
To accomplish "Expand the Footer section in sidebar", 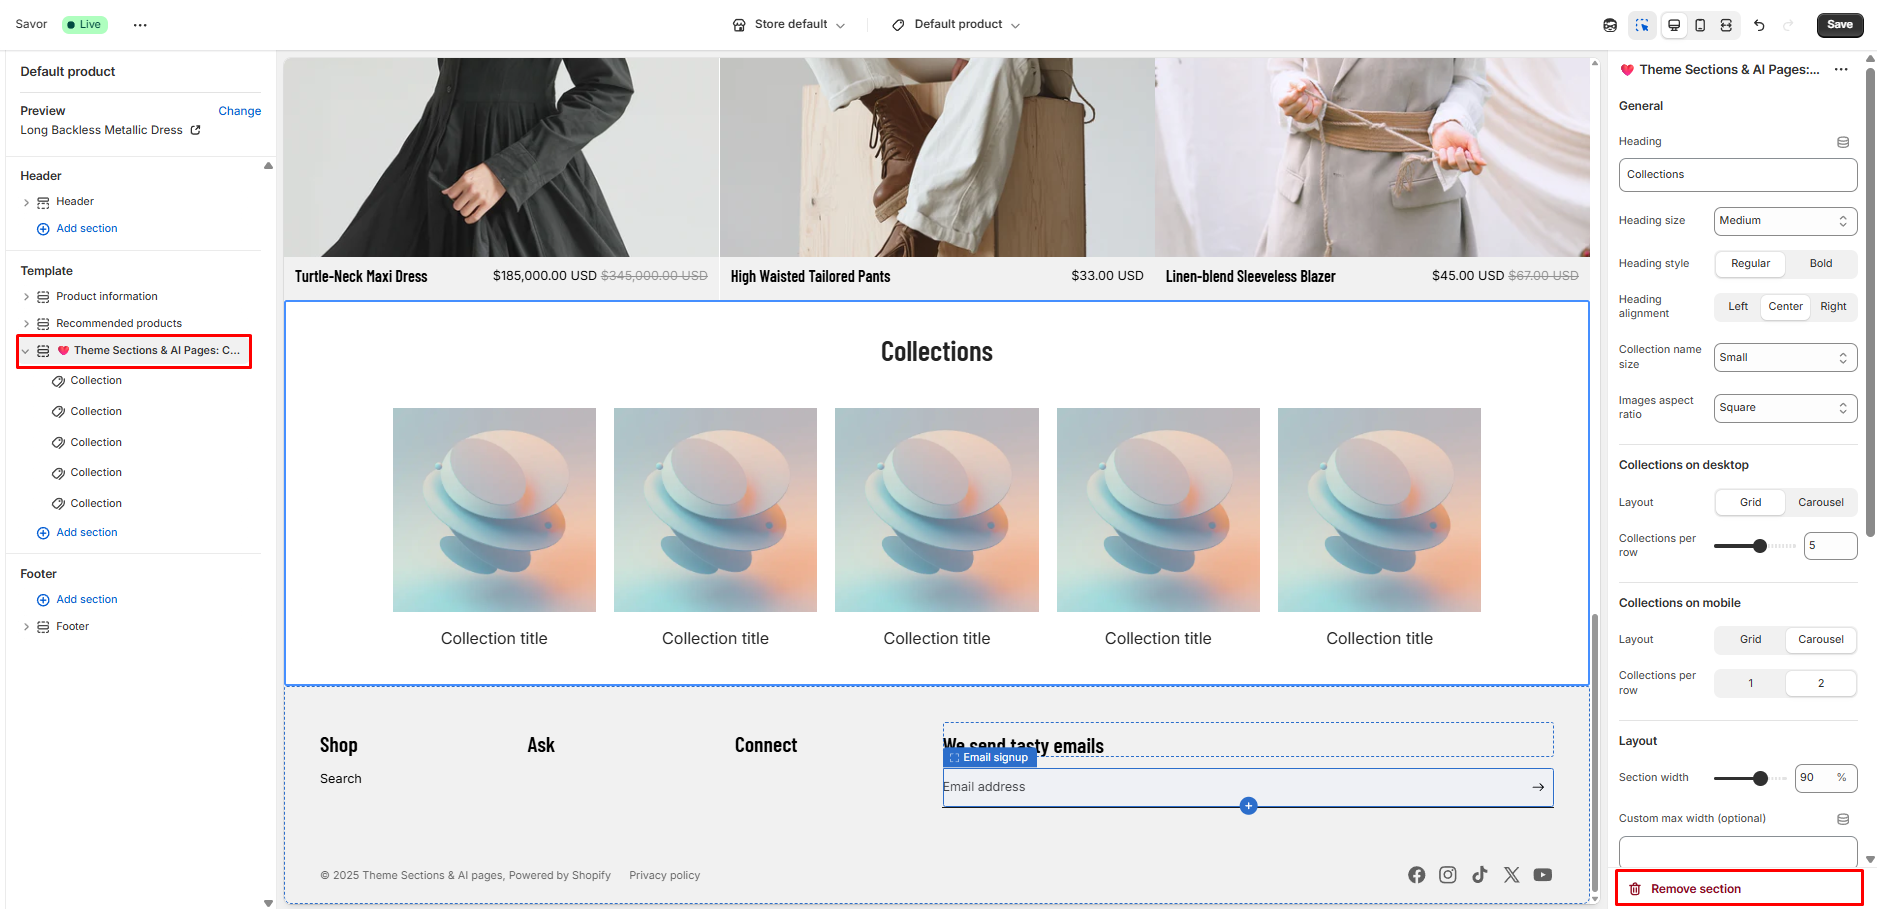I will pyautogui.click(x=26, y=627).
